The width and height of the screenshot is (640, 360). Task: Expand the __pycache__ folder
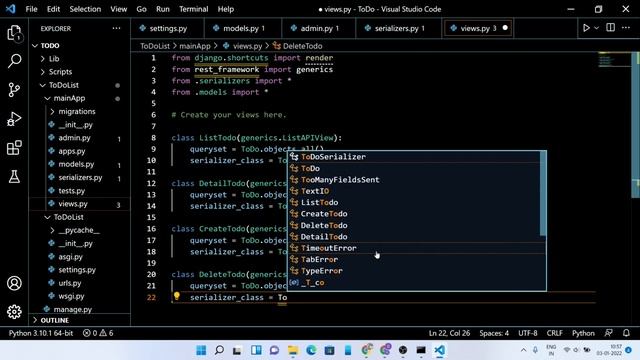[78, 230]
